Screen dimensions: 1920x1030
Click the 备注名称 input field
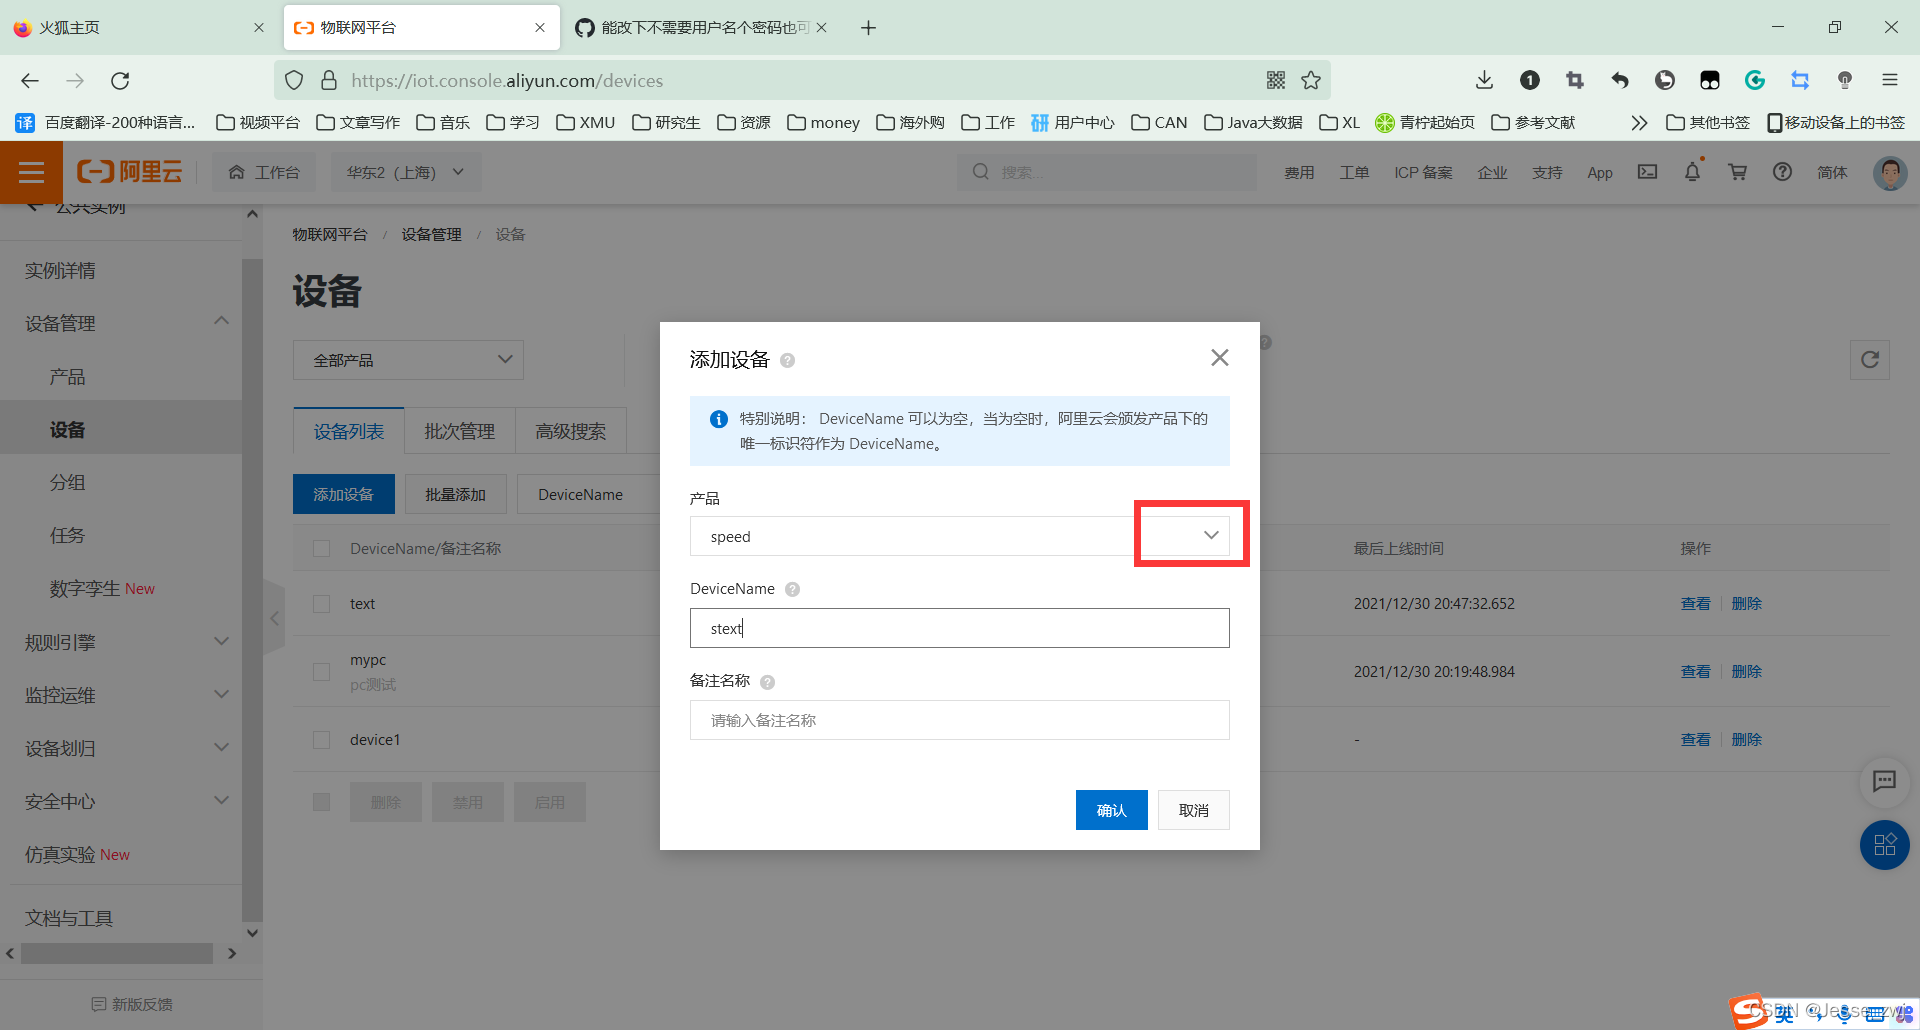click(x=959, y=720)
